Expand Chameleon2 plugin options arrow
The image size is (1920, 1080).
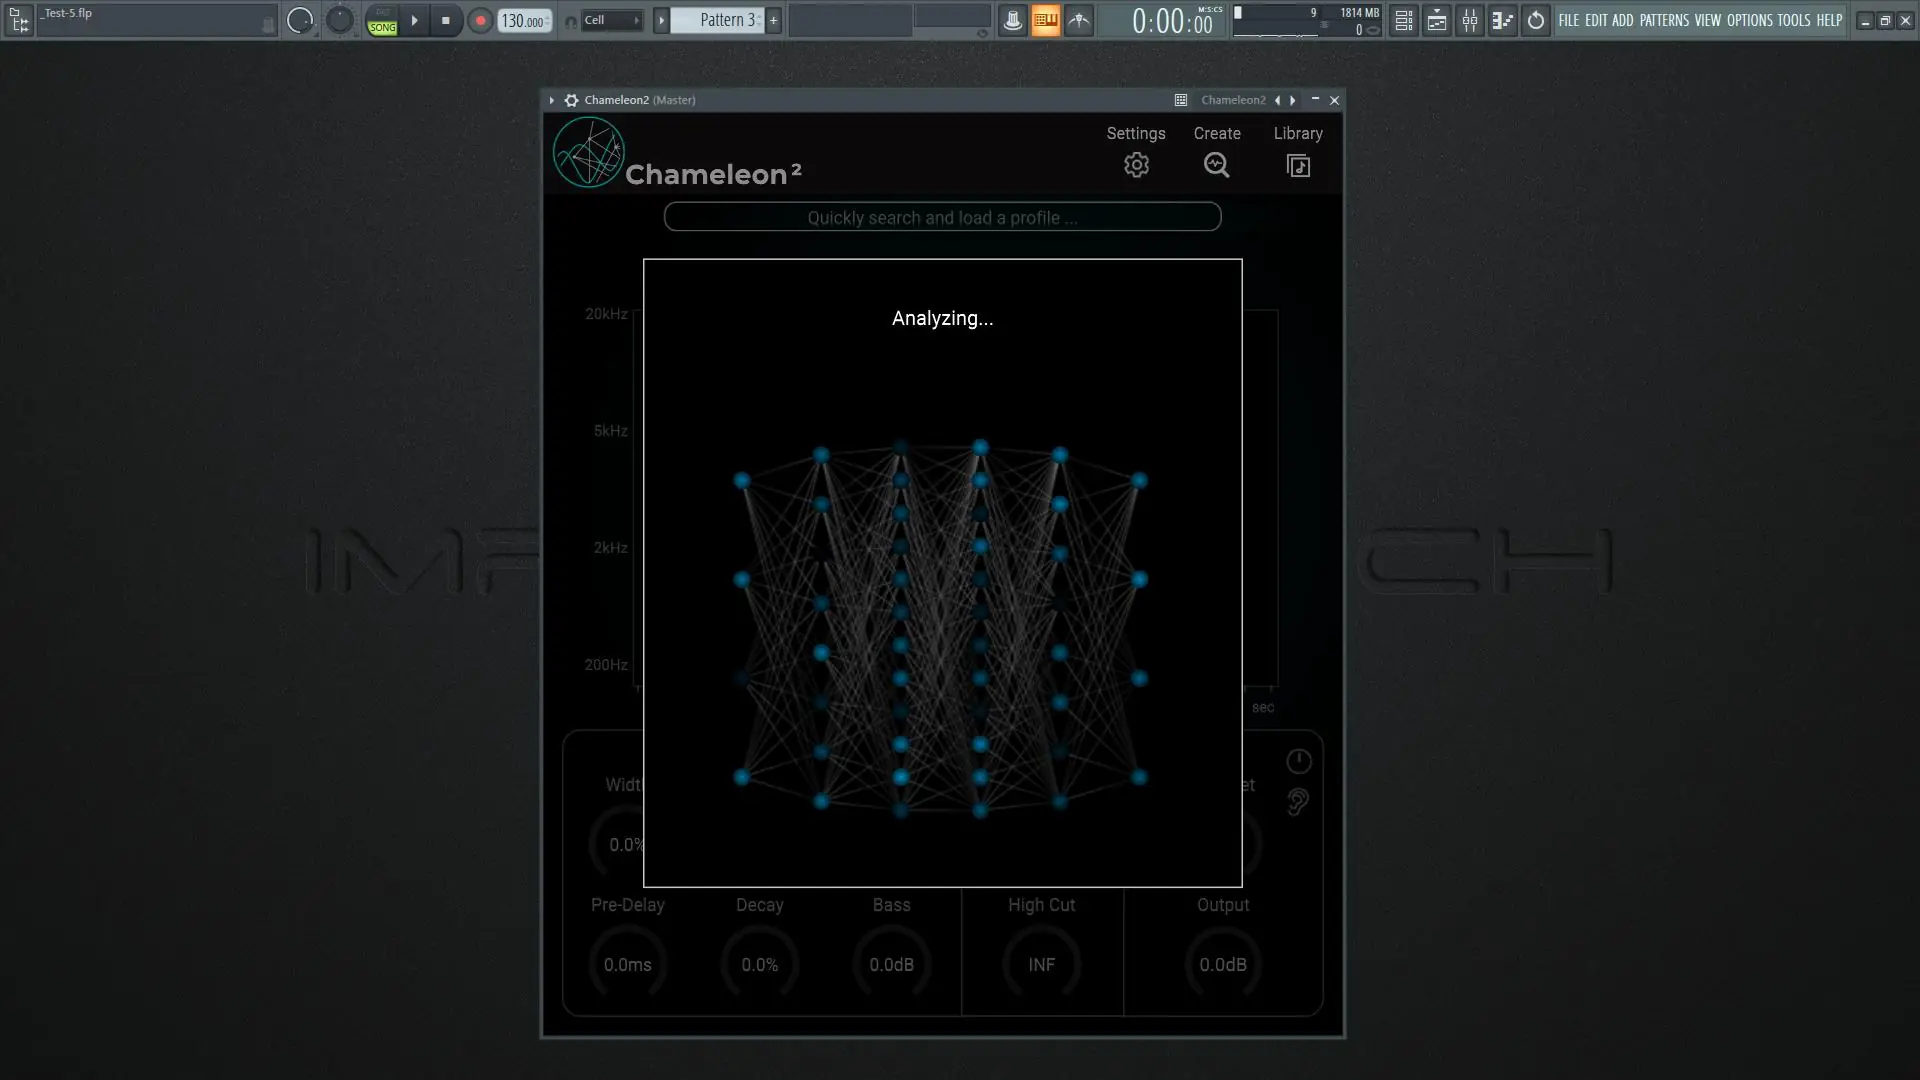point(551,100)
